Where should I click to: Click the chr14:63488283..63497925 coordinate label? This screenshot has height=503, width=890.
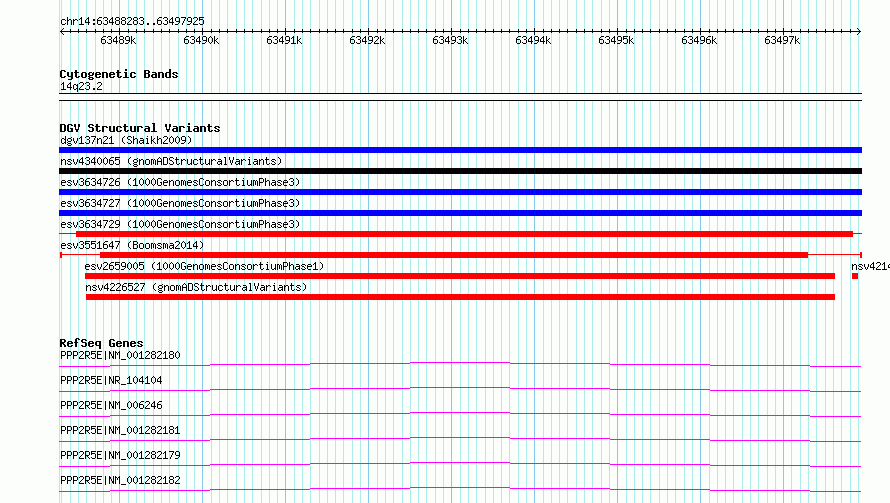click(x=132, y=21)
